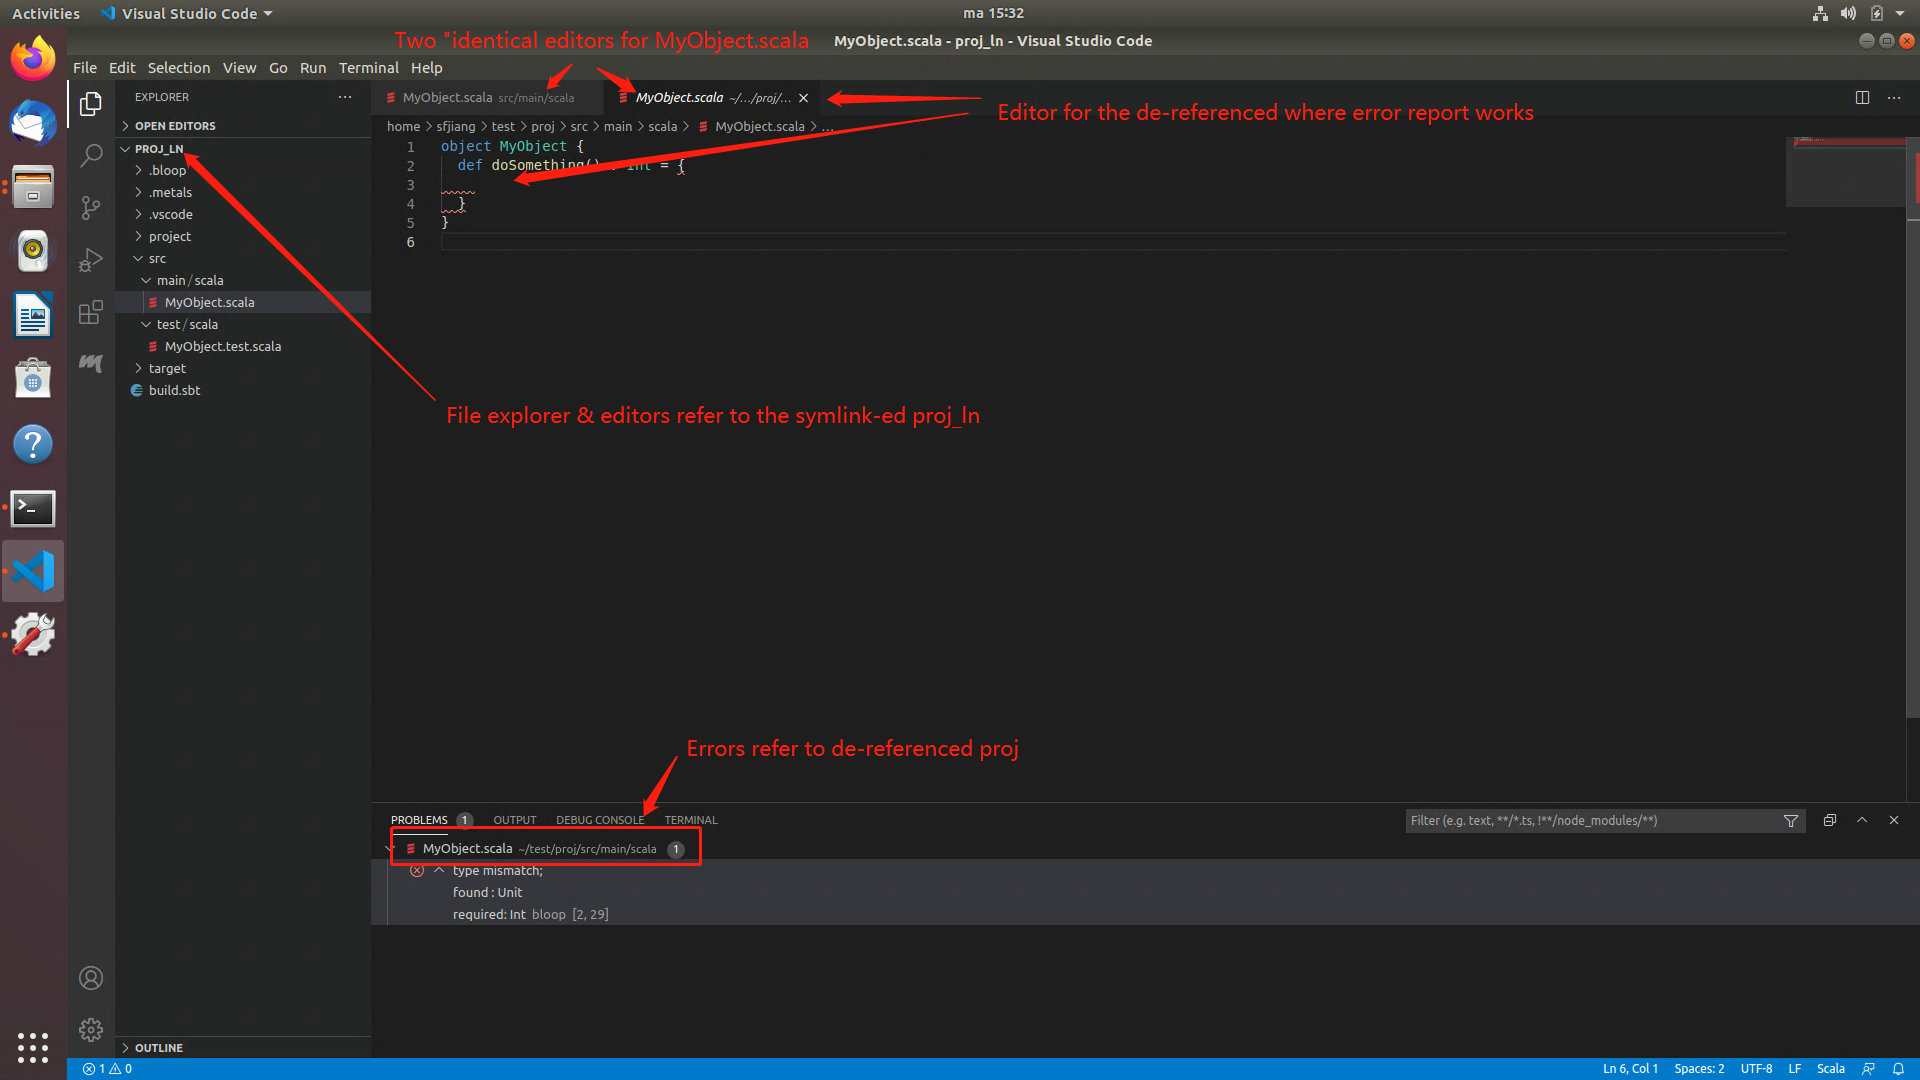Open the Source Control view
This screenshot has width=1920, height=1080.
click(x=91, y=207)
